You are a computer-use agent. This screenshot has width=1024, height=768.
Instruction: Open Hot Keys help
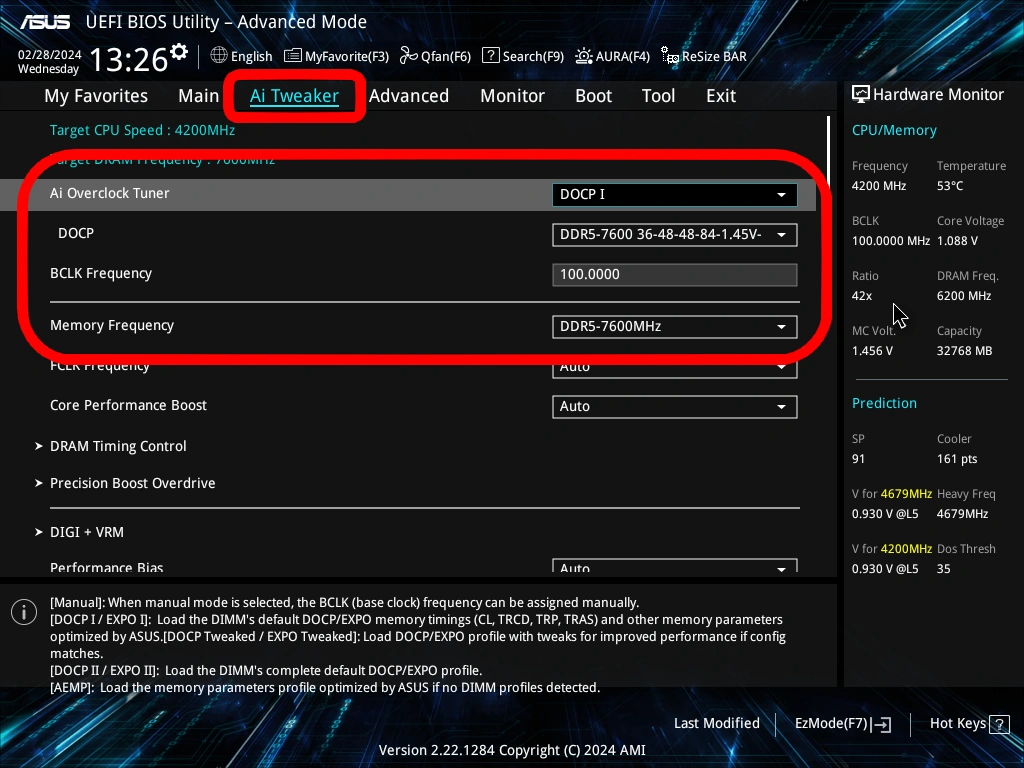(969, 724)
